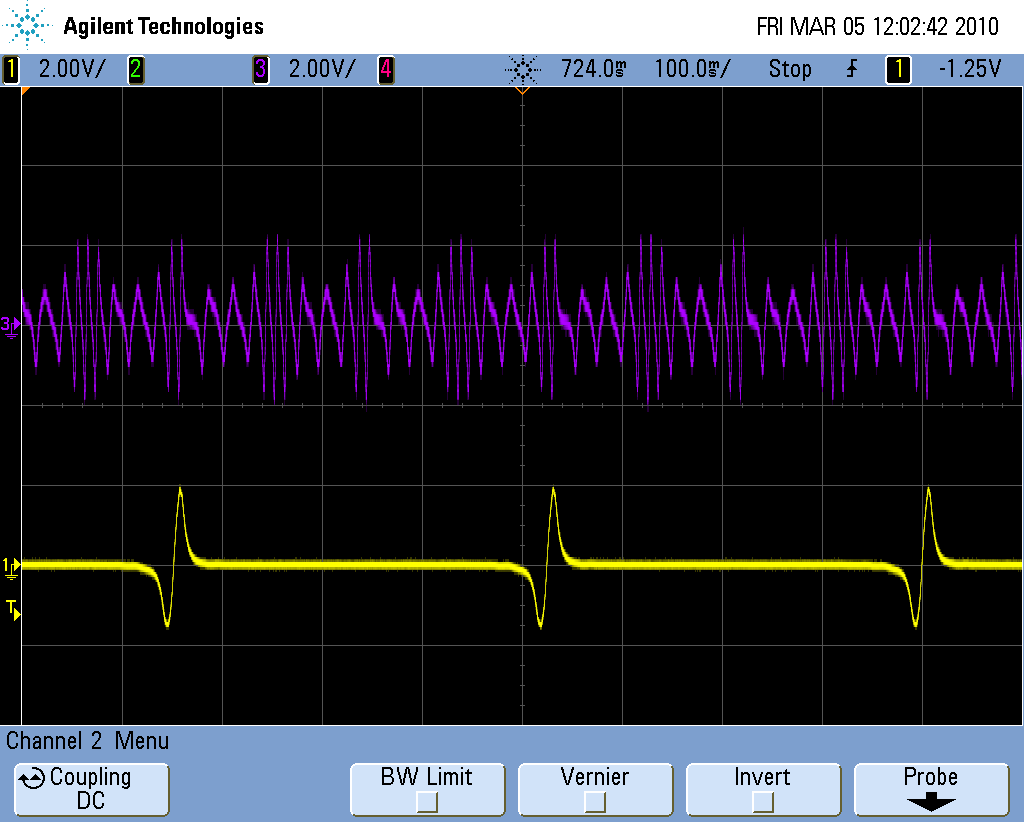The width and height of the screenshot is (1024, 822).
Task: Cycle the Coupling DC selector
Action: tap(90, 789)
